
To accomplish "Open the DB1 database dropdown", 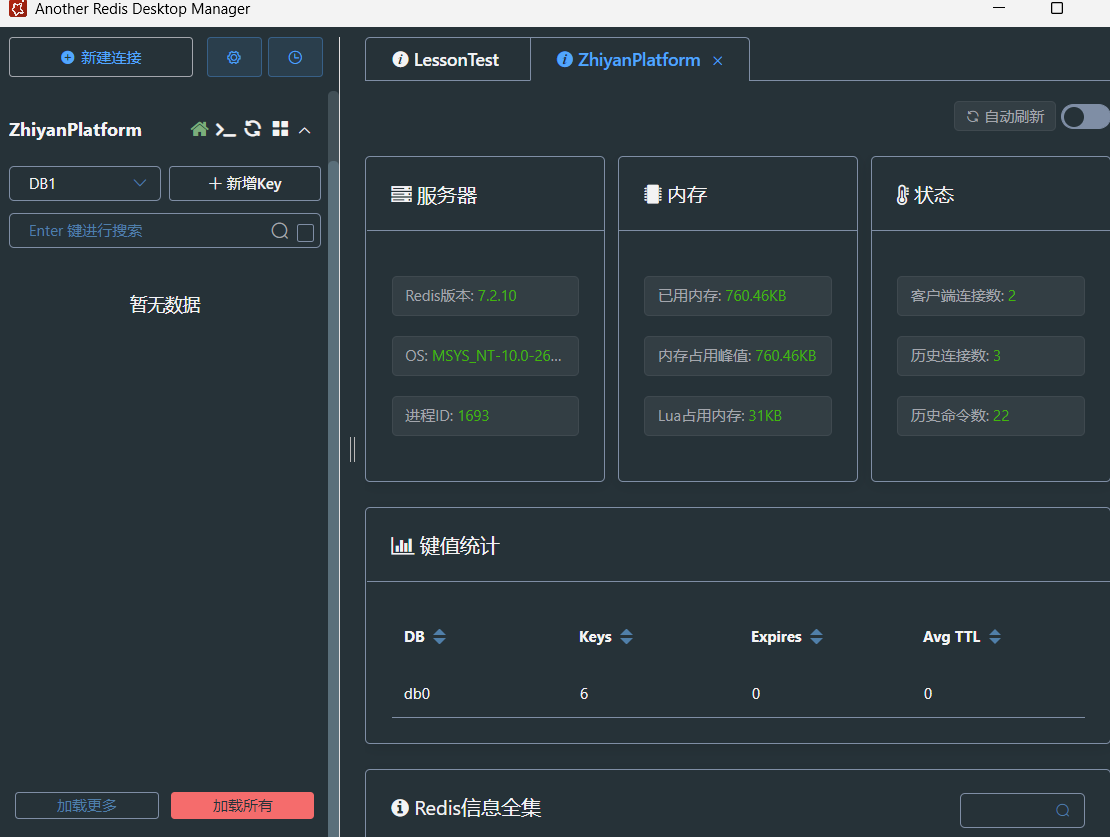I will (85, 184).
